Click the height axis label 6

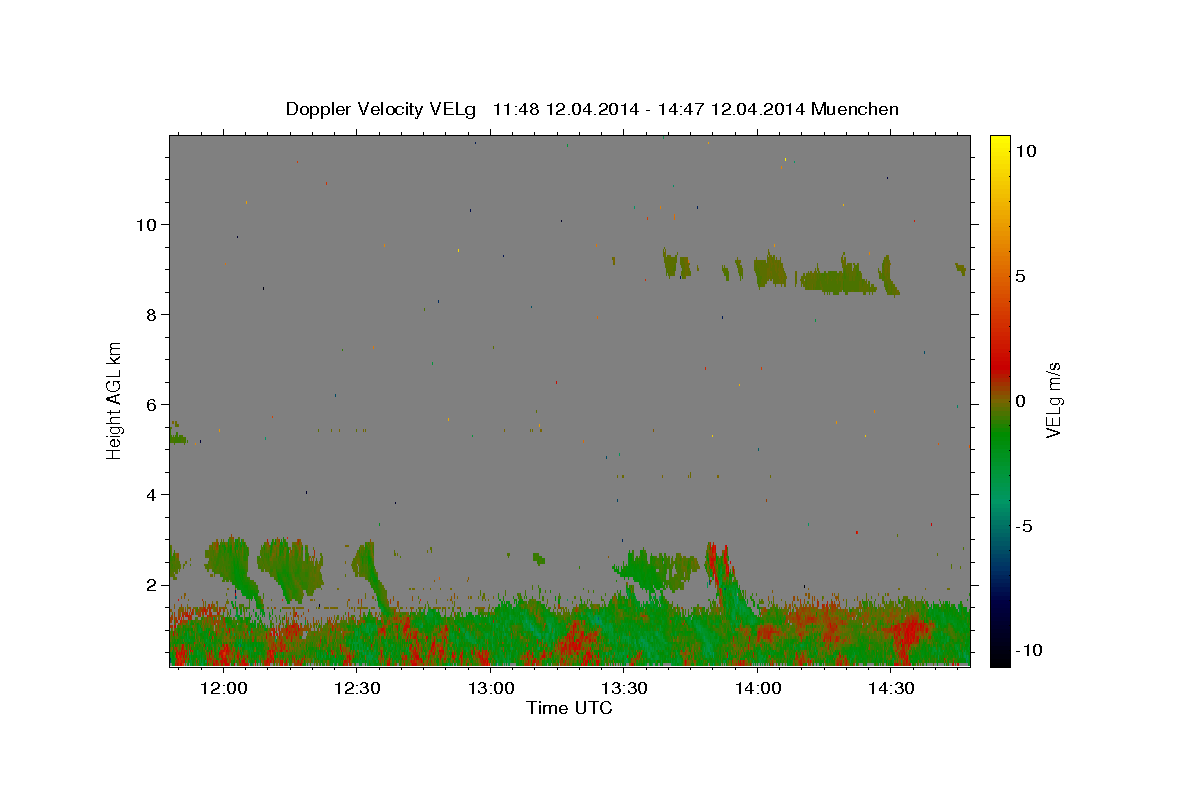[x=152, y=404]
